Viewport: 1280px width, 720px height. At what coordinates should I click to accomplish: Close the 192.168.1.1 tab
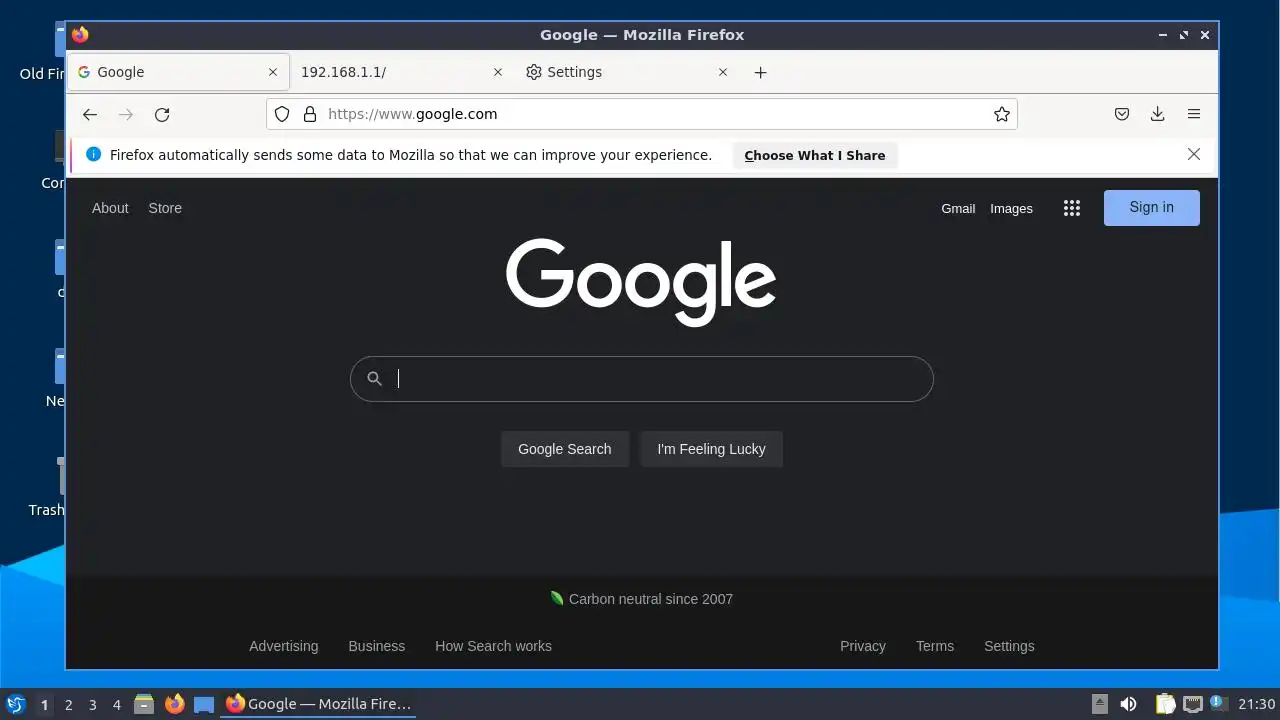click(x=498, y=72)
